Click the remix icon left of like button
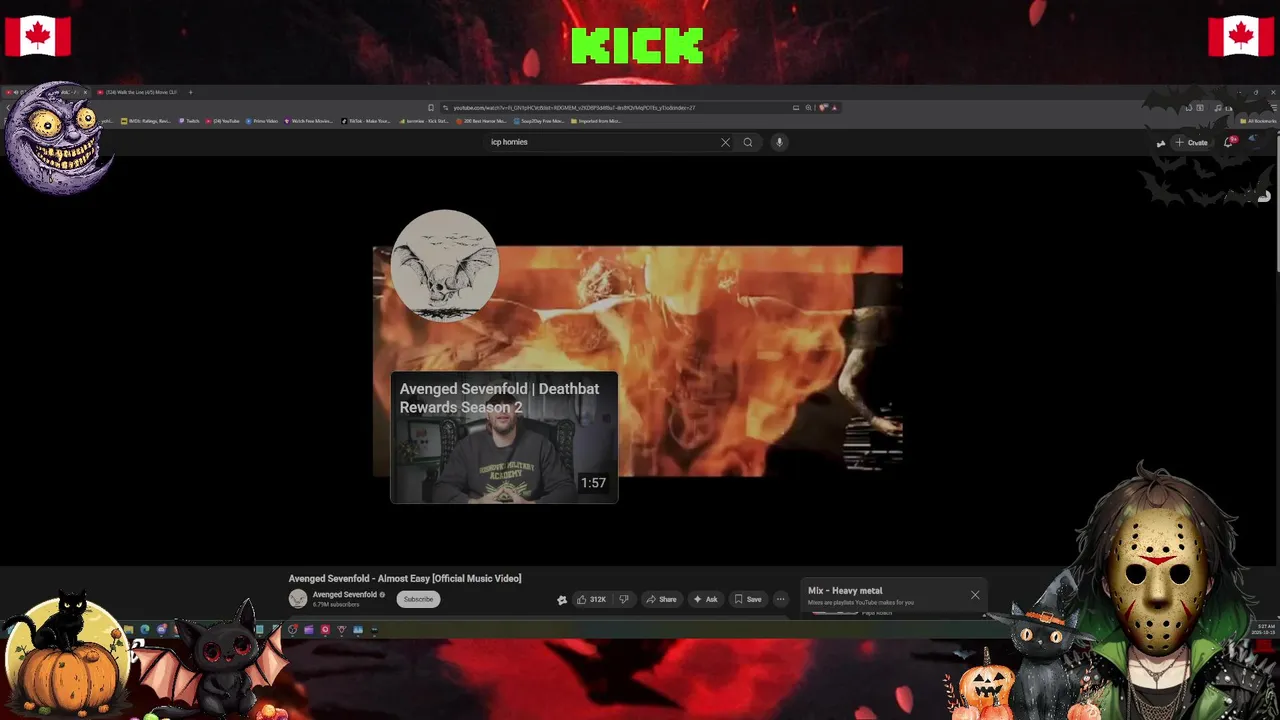The image size is (1280, 720). [x=562, y=600]
